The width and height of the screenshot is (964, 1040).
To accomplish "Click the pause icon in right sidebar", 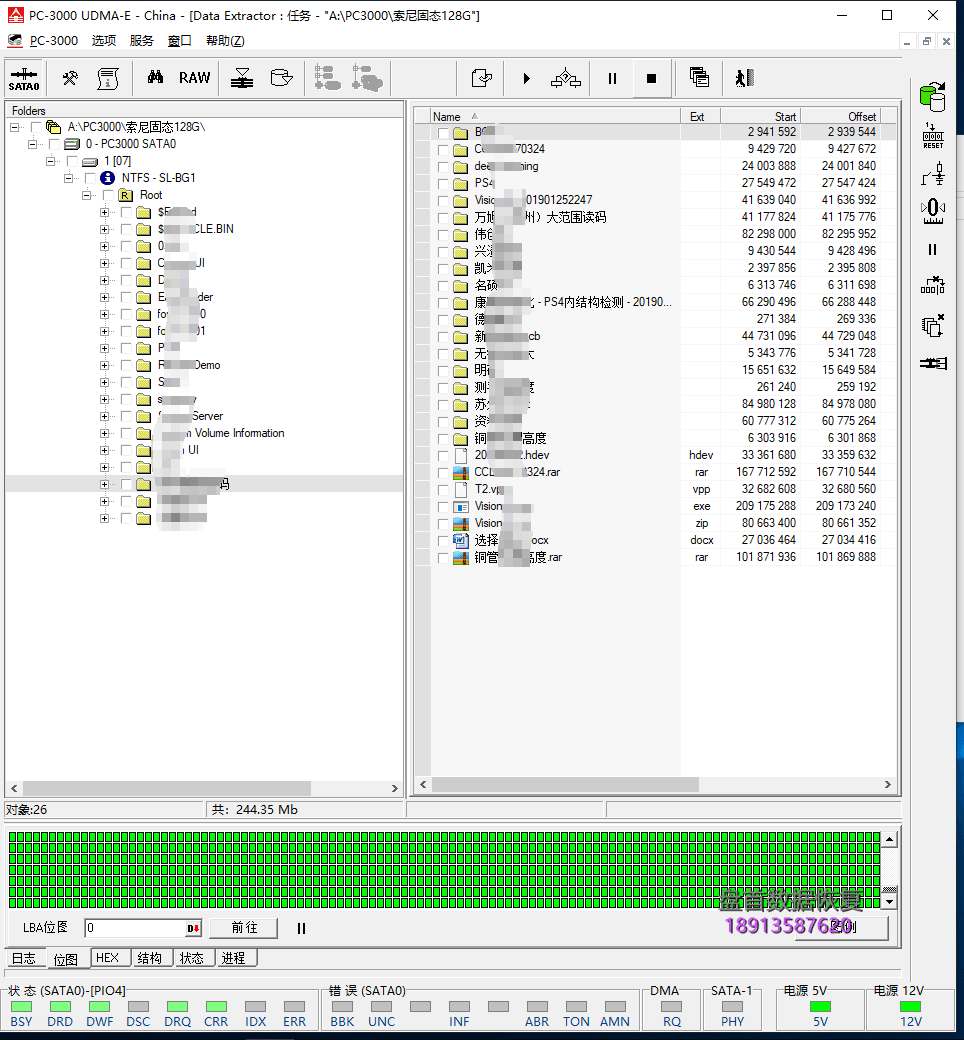I will [933, 249].
